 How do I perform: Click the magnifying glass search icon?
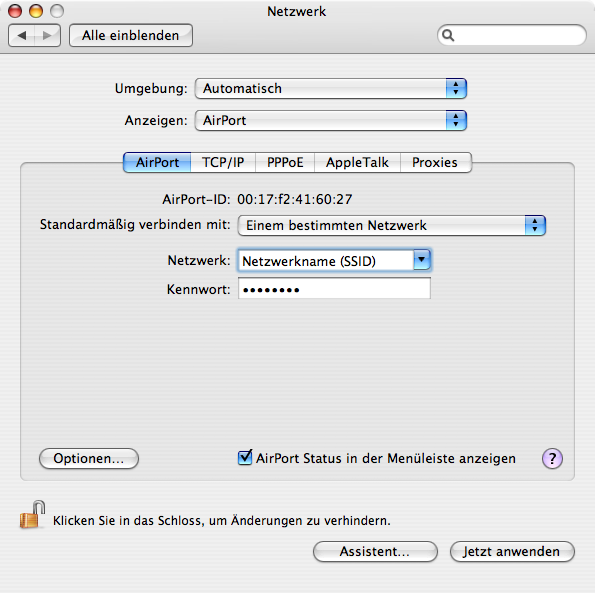coord(448,35)
